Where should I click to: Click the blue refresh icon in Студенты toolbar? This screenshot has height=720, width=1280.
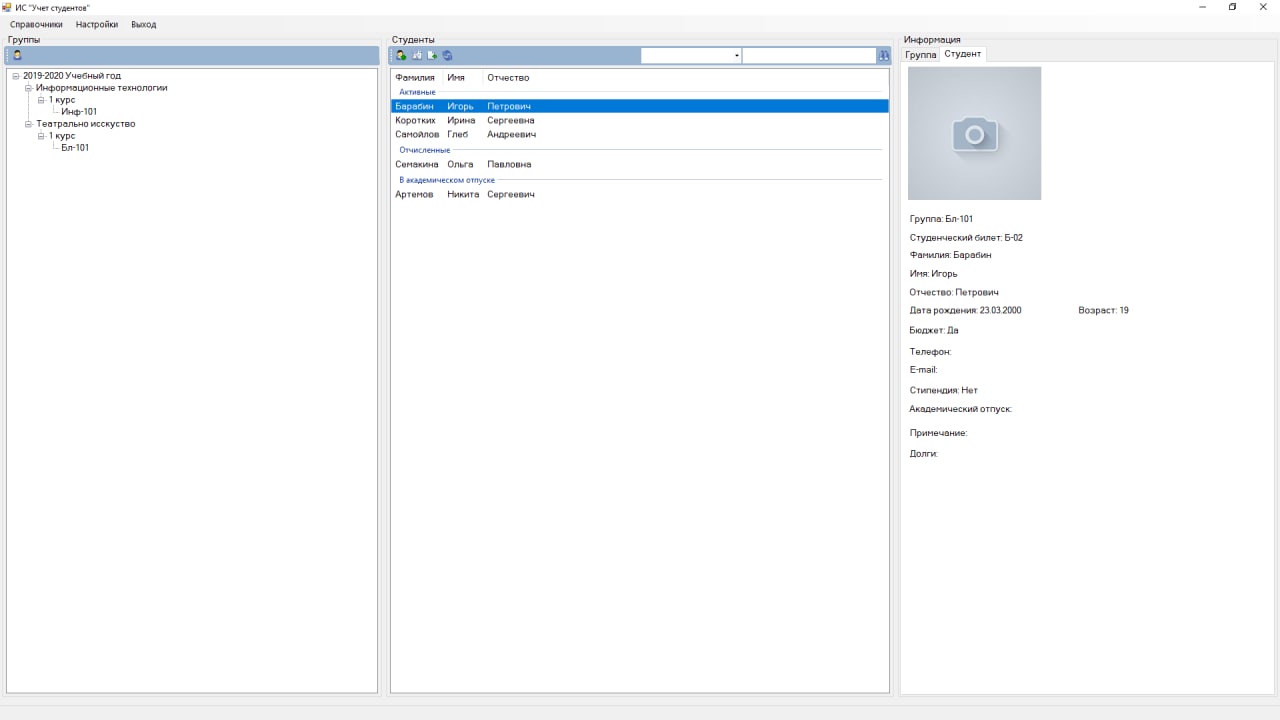tap(448, 55)
